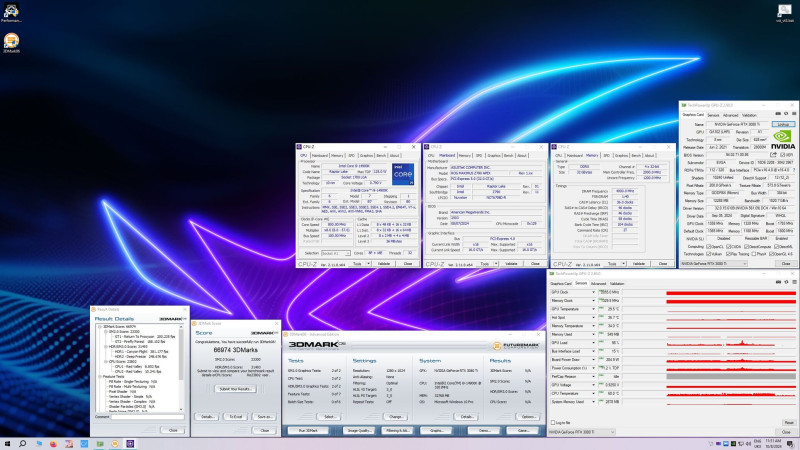Click the screenshot camera icon in GPU-Z Graphics Card window

(x=778, y=114)
